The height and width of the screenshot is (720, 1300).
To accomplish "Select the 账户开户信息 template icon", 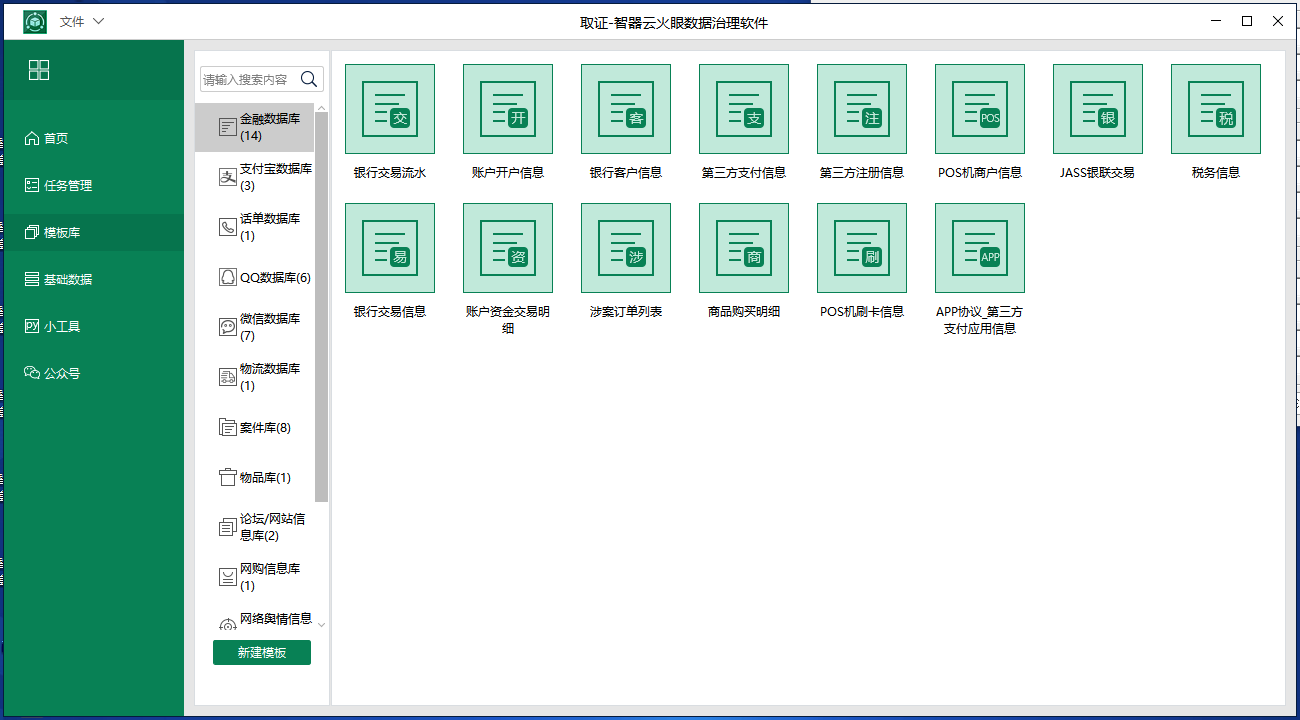I will coord(507,109).
